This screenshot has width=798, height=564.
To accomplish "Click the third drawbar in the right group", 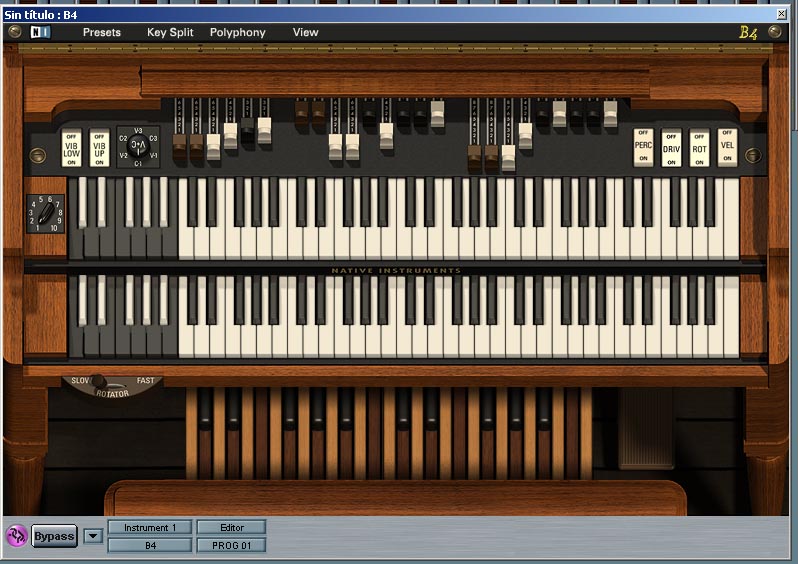I will (x=508, y=158).
